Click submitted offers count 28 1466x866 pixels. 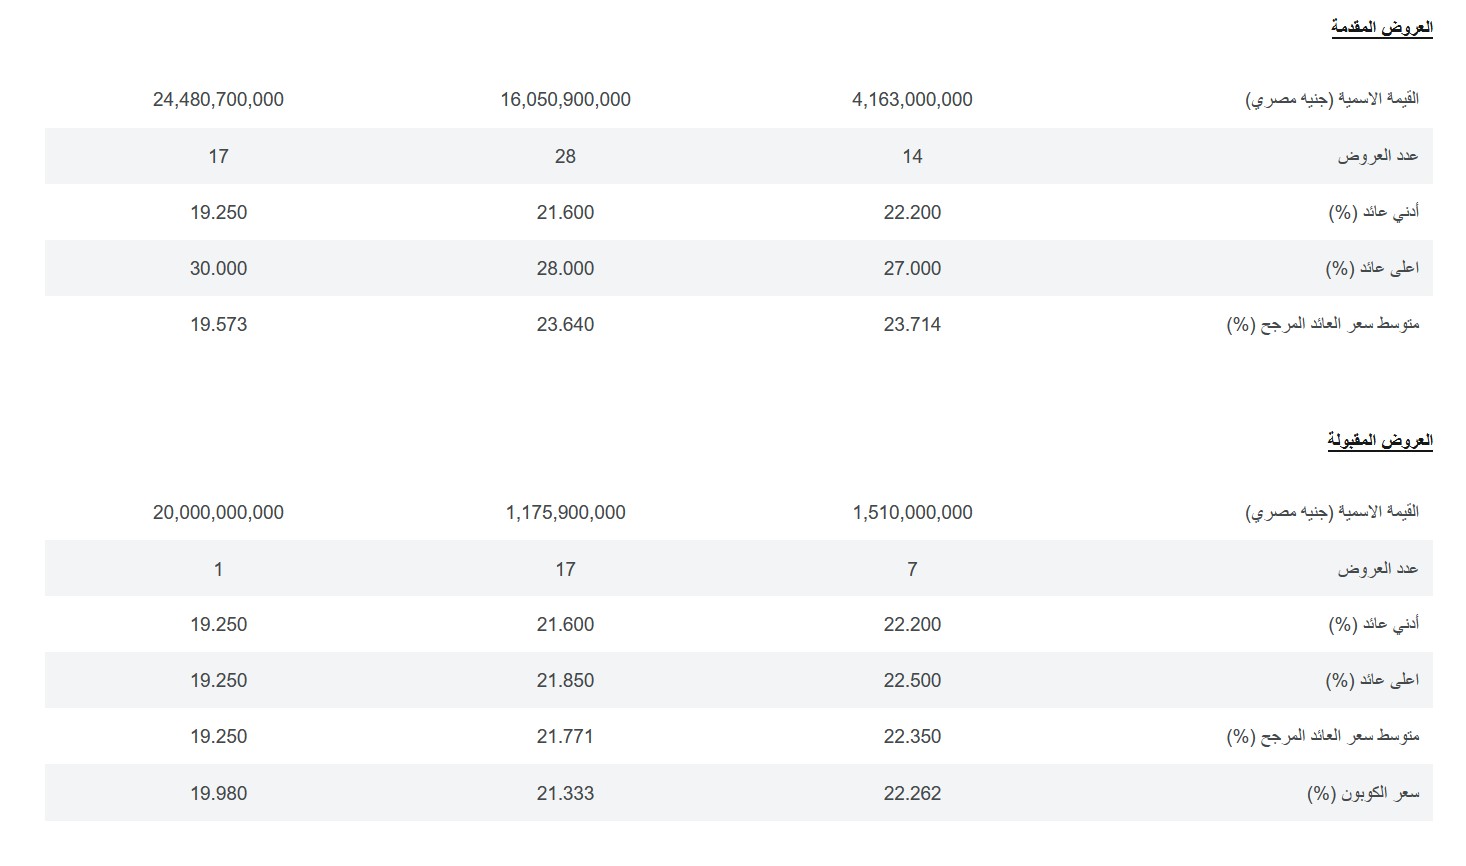[x=565, y=156]
